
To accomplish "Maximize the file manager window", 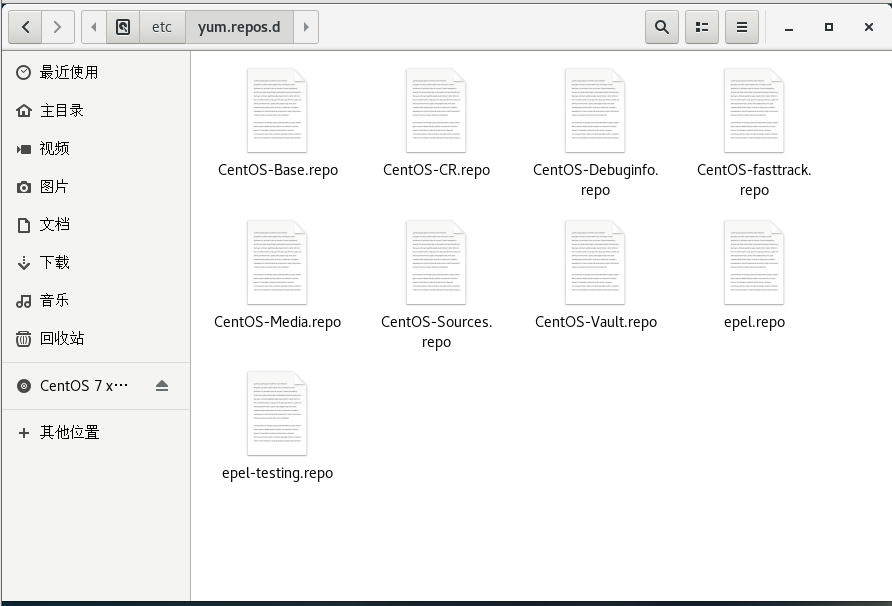I will pyautogui.click(x=829, y=27).
